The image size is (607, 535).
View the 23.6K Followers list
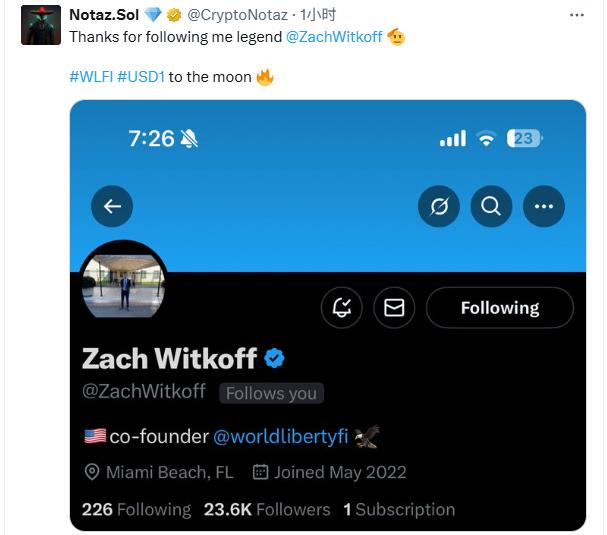click(x=267, y=509)
